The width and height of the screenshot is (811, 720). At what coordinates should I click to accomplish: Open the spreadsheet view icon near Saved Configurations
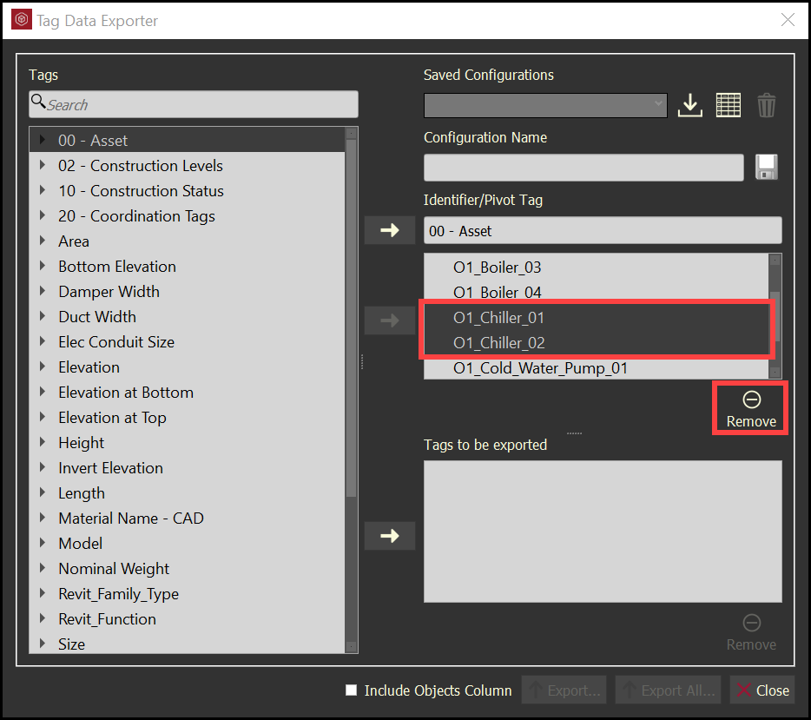tap(728, 104)
